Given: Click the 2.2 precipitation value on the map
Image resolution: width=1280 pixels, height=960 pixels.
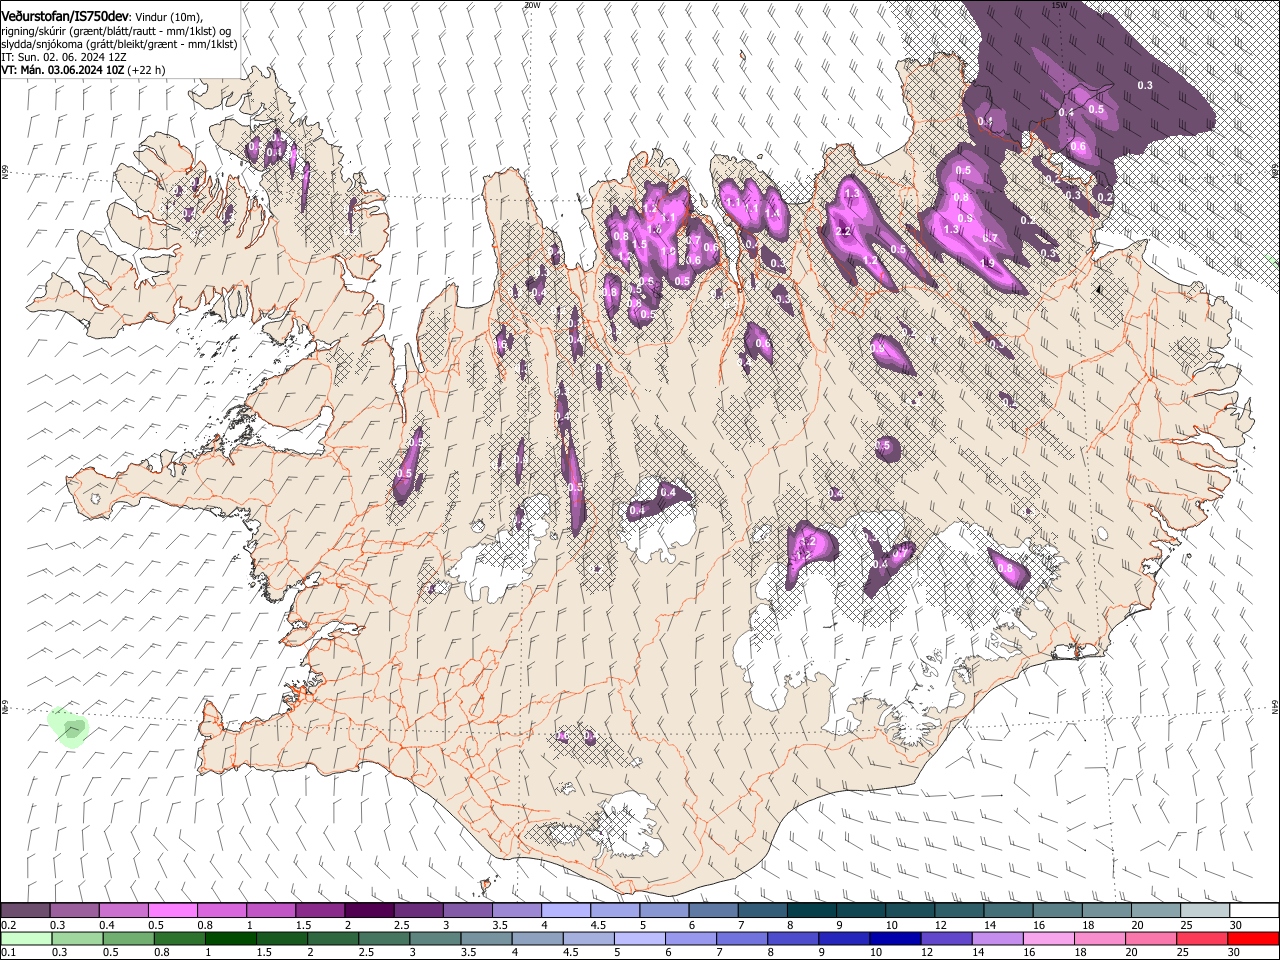Looking at the screenshot, I should tap(842, 231).
